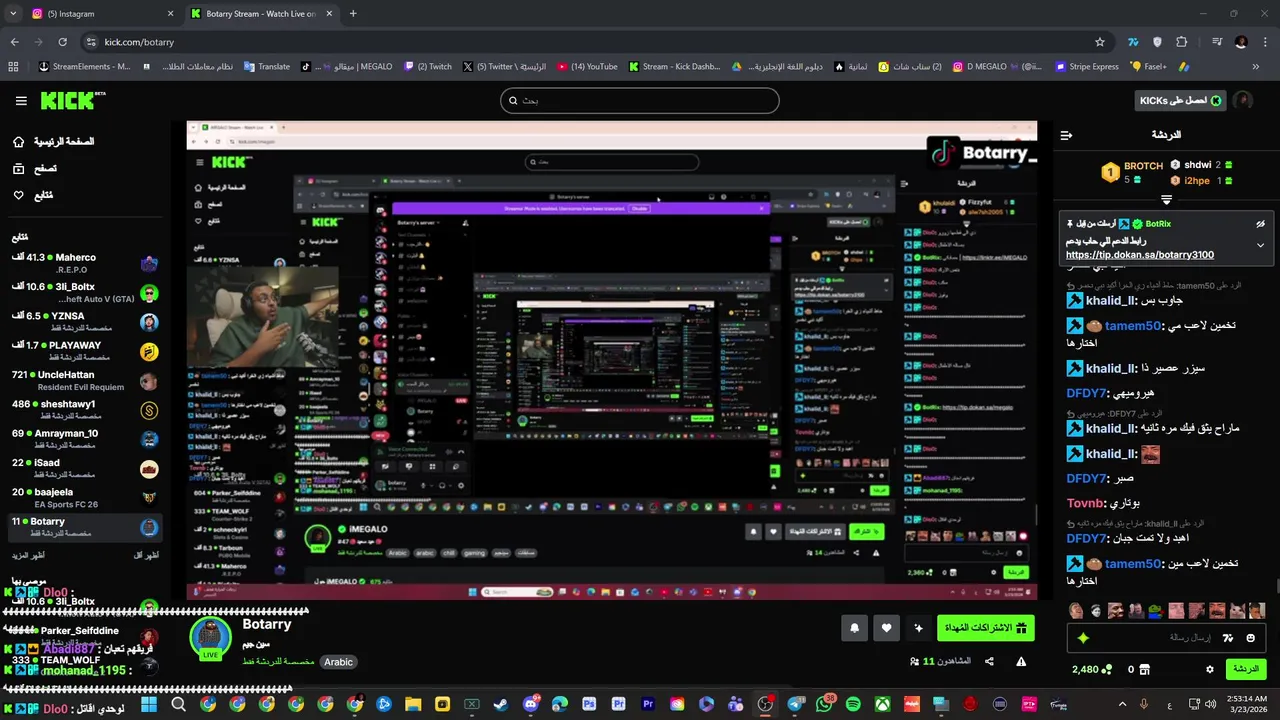Open baajeela channel in sidebar

(x=85, y=498)
